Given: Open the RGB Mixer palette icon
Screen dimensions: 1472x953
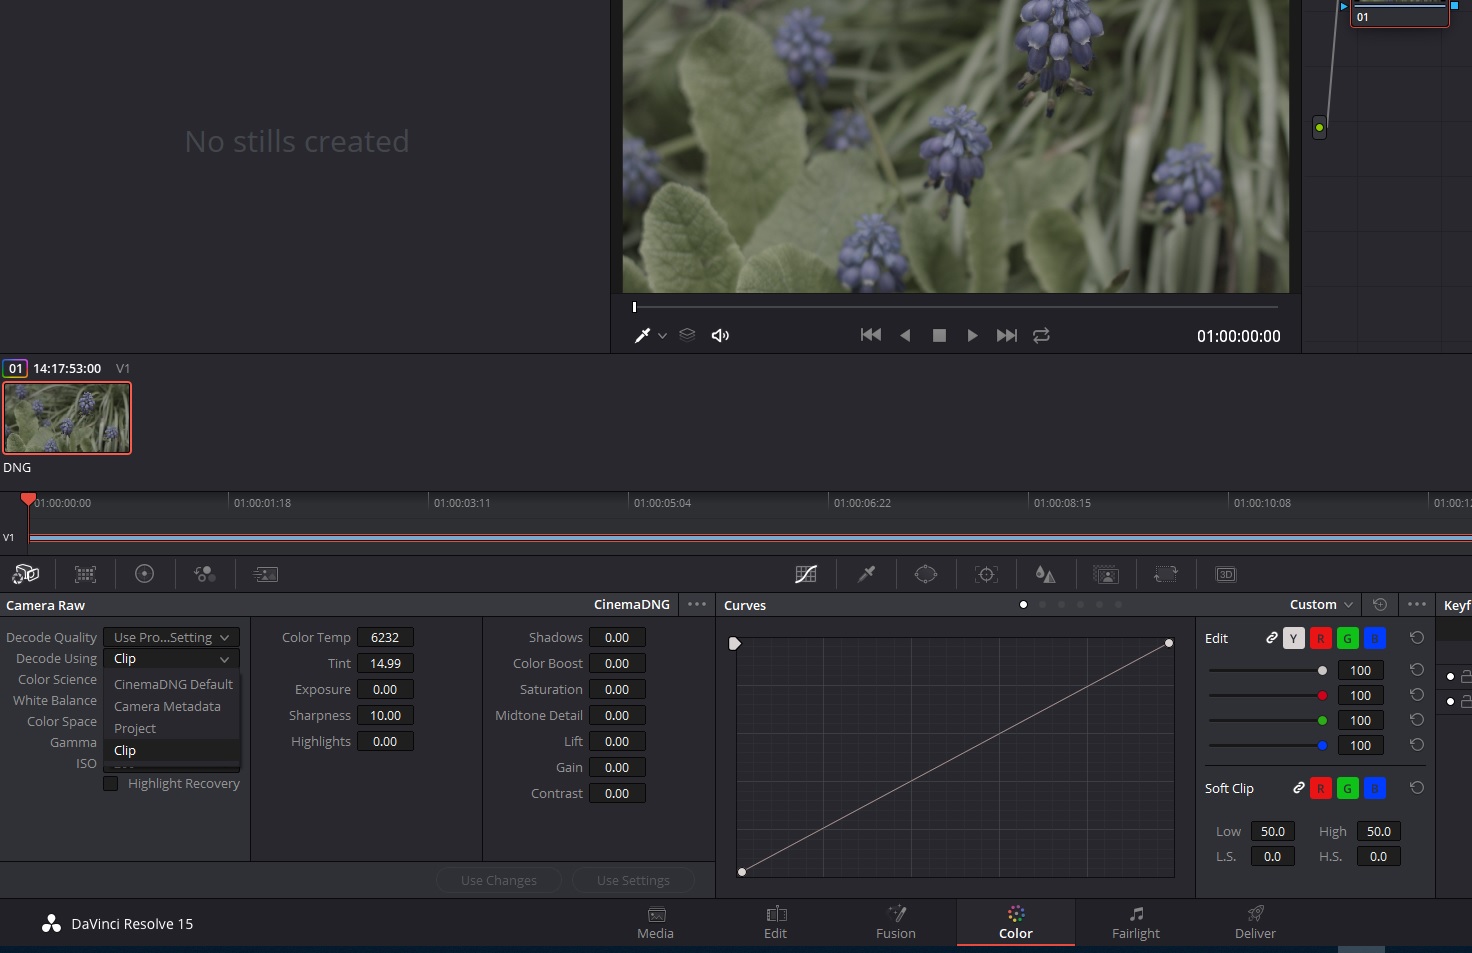Looking at the screenshot, I should [205, 574].
